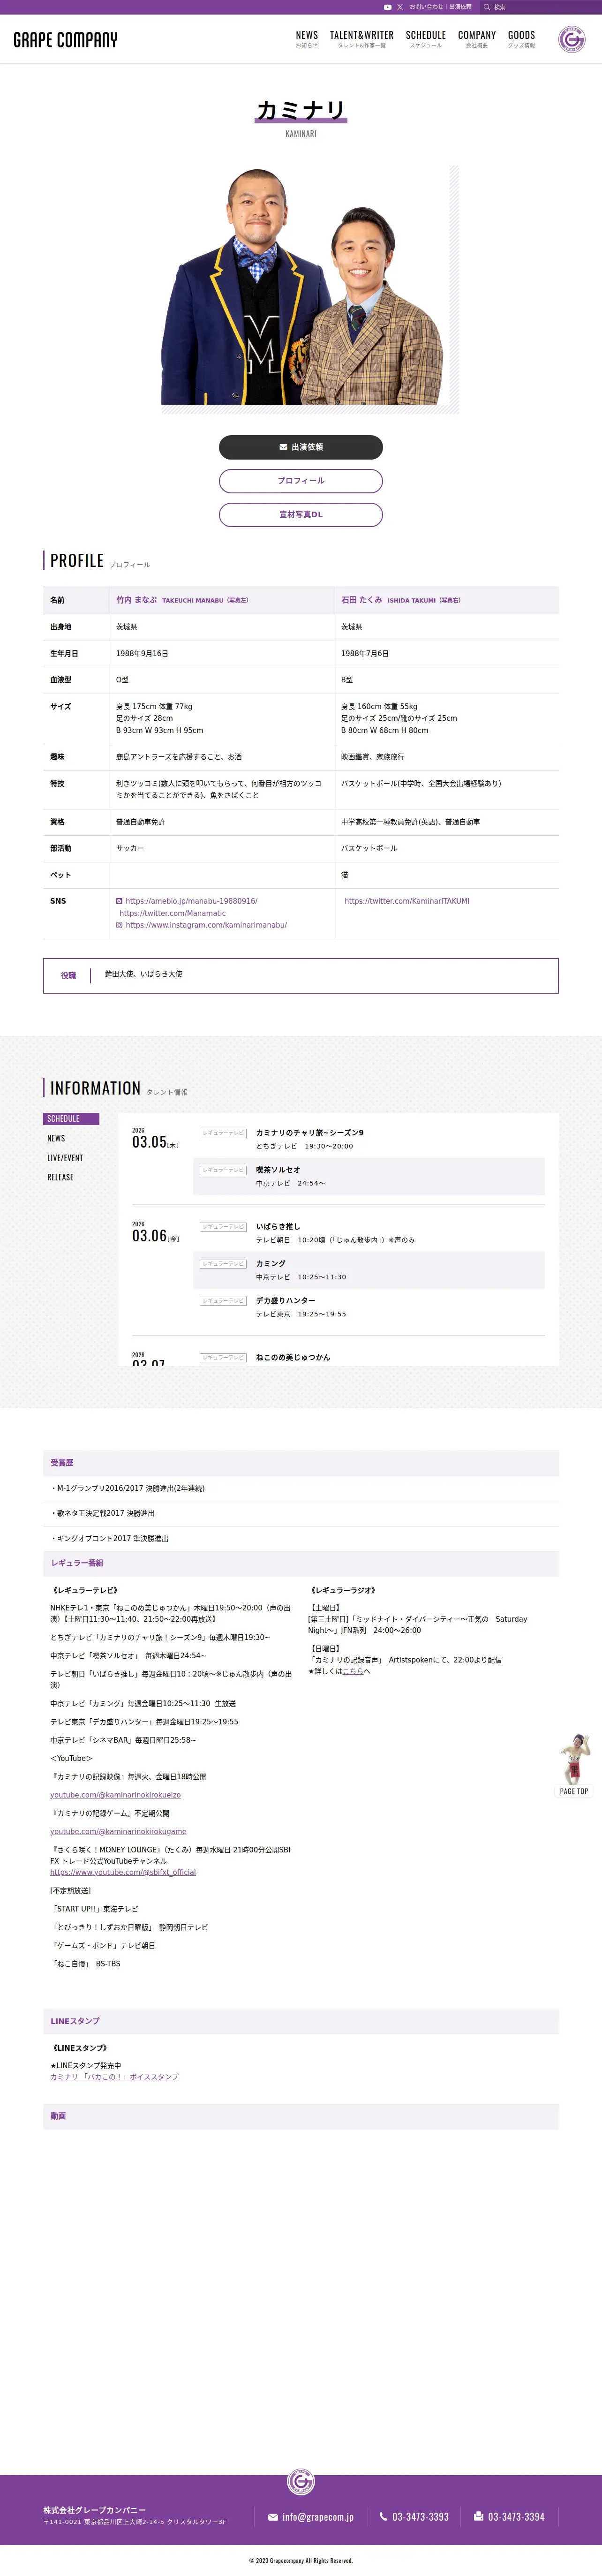This screenshot has width=602, height=2576.
Task: Click こちら link under radio section
Action: click(x=353, y=1671)
